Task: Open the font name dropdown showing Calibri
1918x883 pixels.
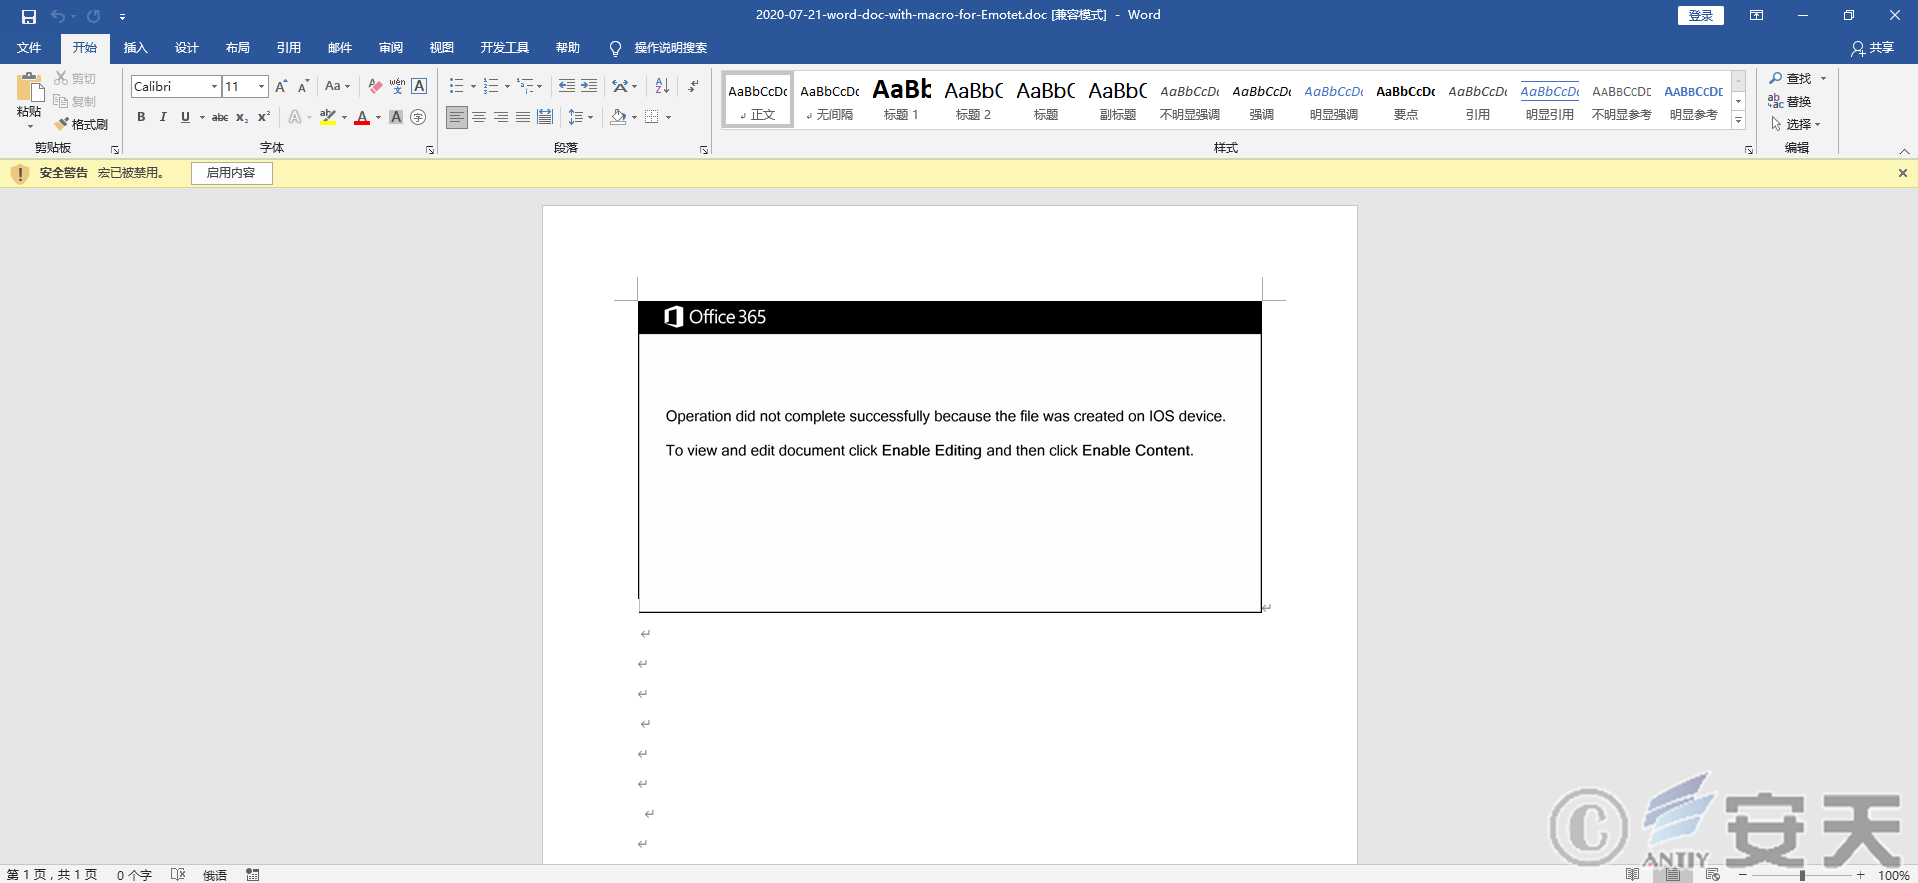Action: point(214,87)
